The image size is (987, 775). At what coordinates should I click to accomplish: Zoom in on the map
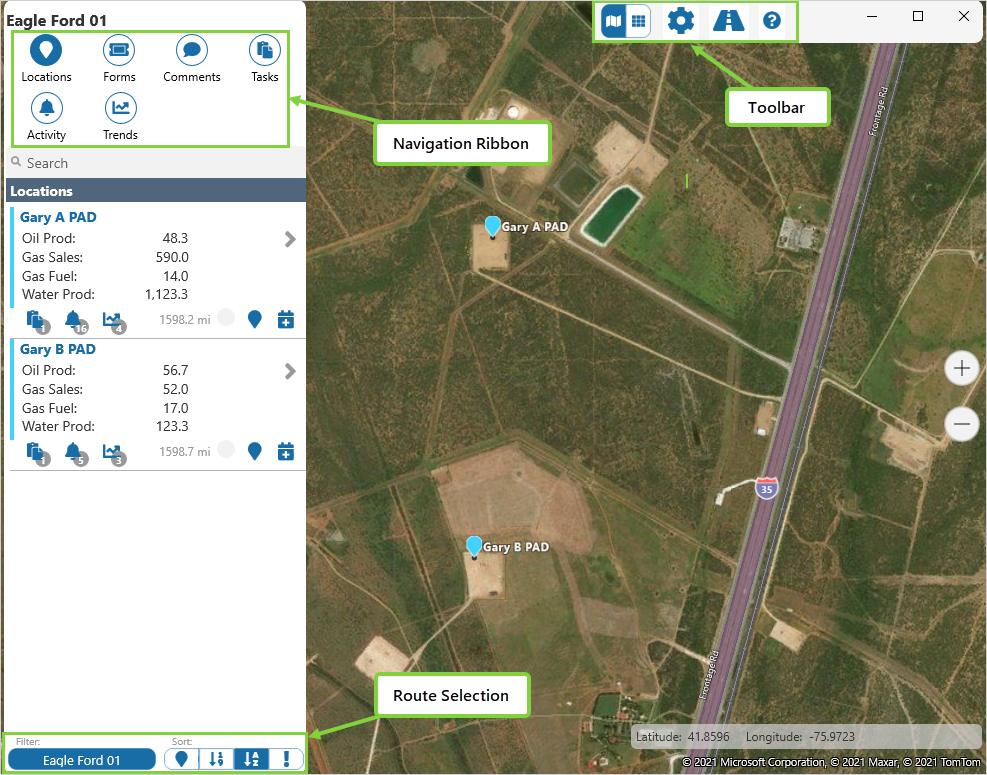(962, 369)
